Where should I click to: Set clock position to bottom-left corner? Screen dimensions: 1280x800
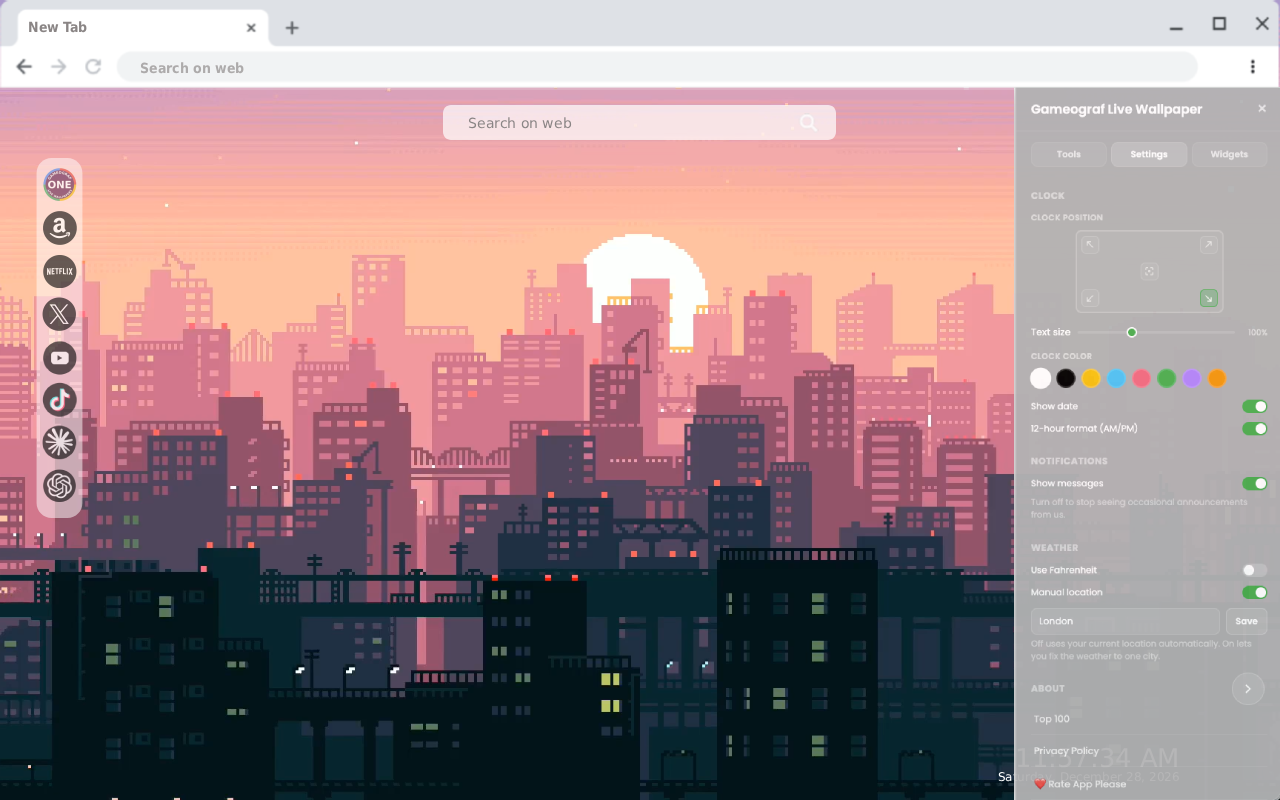pyautogui.click(x=1091, y=298)
